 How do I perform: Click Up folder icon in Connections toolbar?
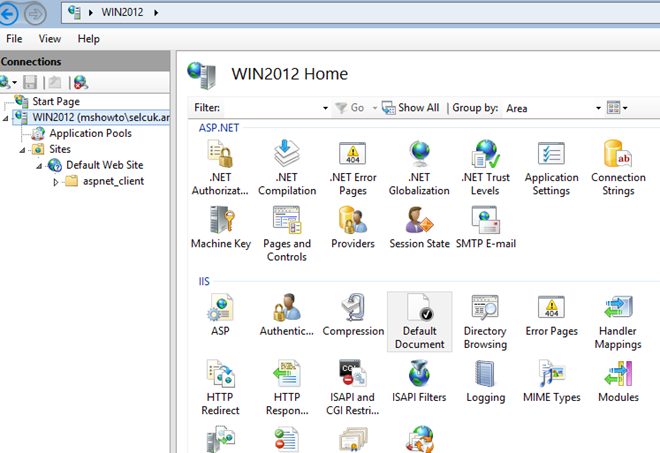(55, 82)
